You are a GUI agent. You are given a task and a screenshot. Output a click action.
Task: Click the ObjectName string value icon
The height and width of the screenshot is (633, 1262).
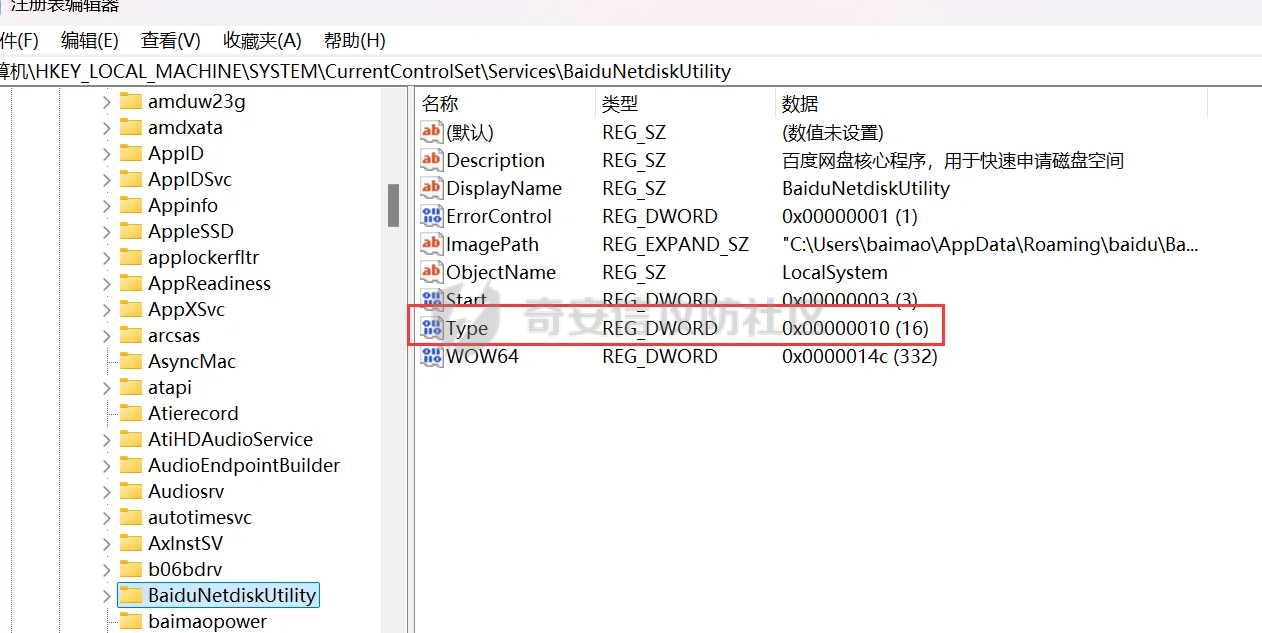pyautogui.click(x=431, y=272)
